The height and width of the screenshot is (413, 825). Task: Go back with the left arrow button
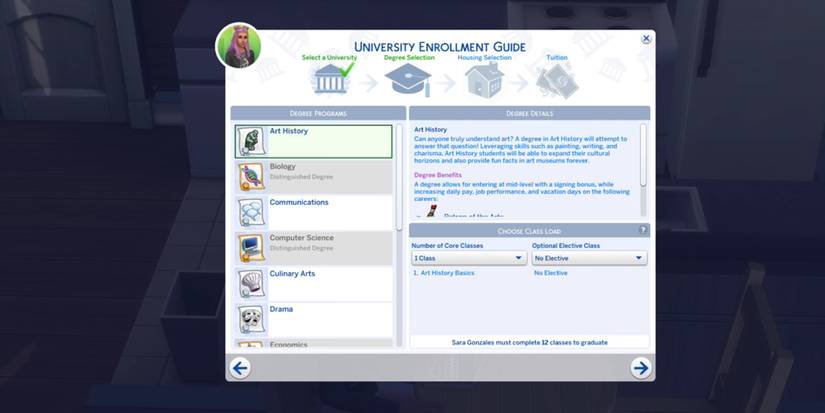(x=240, y=368)
